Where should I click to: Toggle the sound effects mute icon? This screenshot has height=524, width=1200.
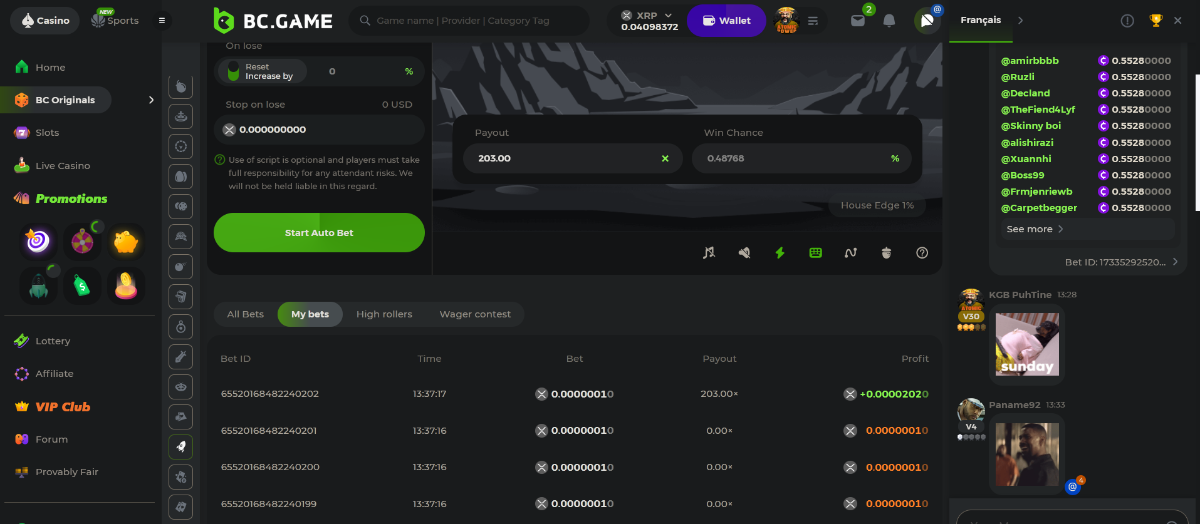click(744, 253)
